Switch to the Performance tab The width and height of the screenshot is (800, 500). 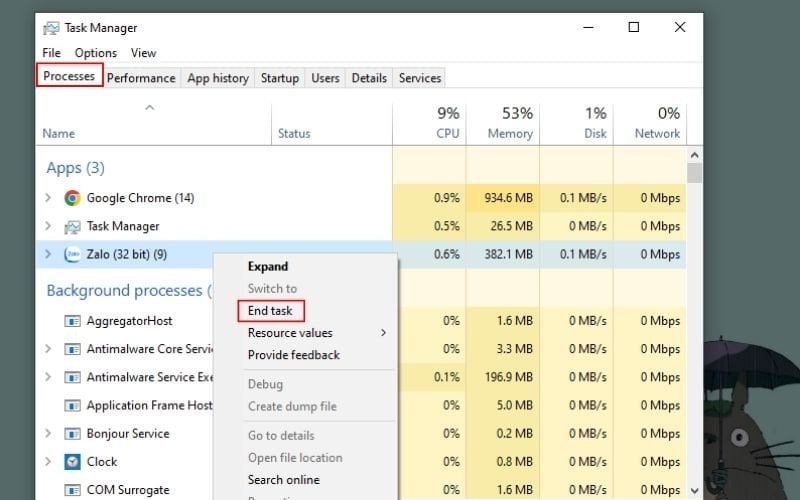(141, 78)
